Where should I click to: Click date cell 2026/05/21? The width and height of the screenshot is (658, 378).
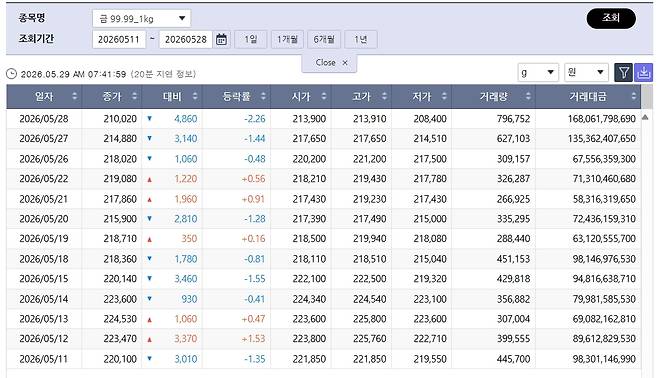(44, 199)
